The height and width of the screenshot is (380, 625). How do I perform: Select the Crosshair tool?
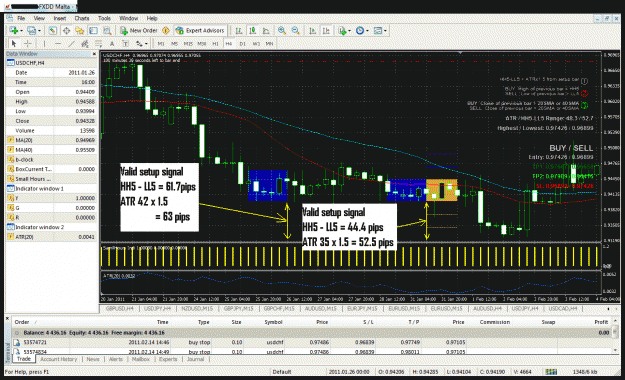28,43
